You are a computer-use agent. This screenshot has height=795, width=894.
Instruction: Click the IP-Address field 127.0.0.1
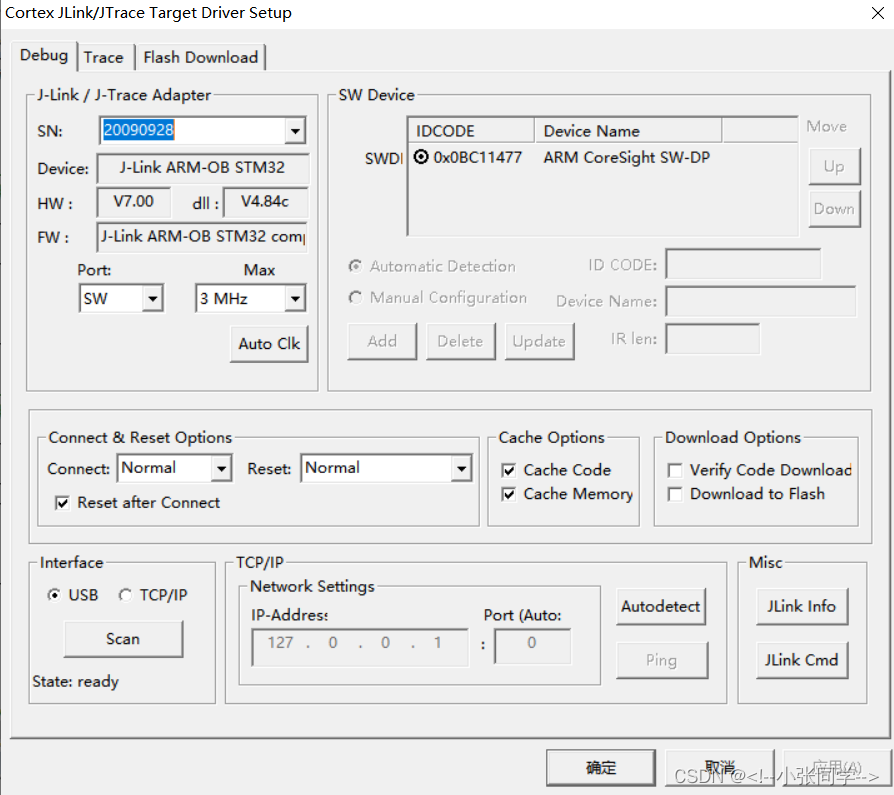[x=360, y=648]
